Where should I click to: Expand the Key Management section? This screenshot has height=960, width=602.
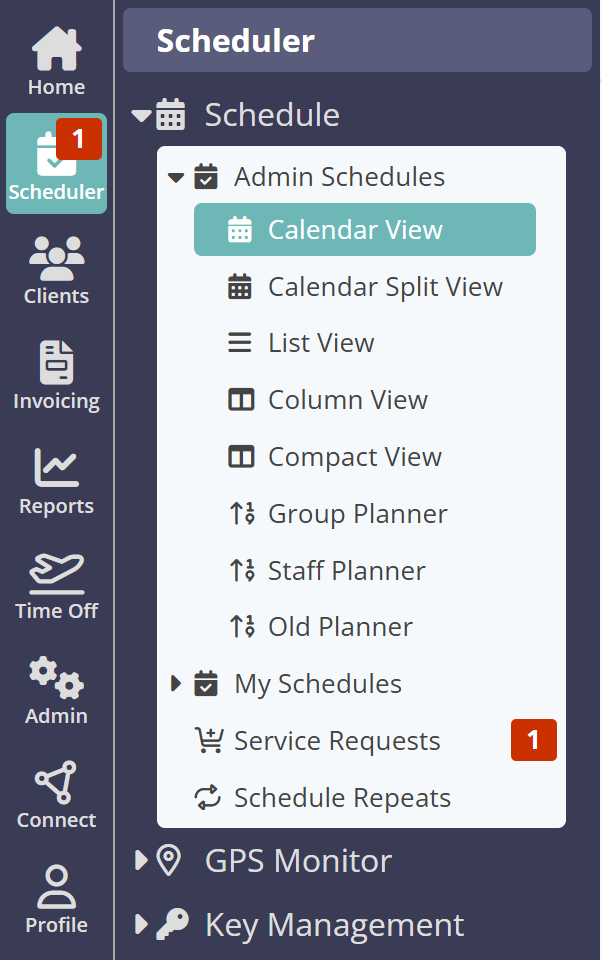[x=141, y=925]
